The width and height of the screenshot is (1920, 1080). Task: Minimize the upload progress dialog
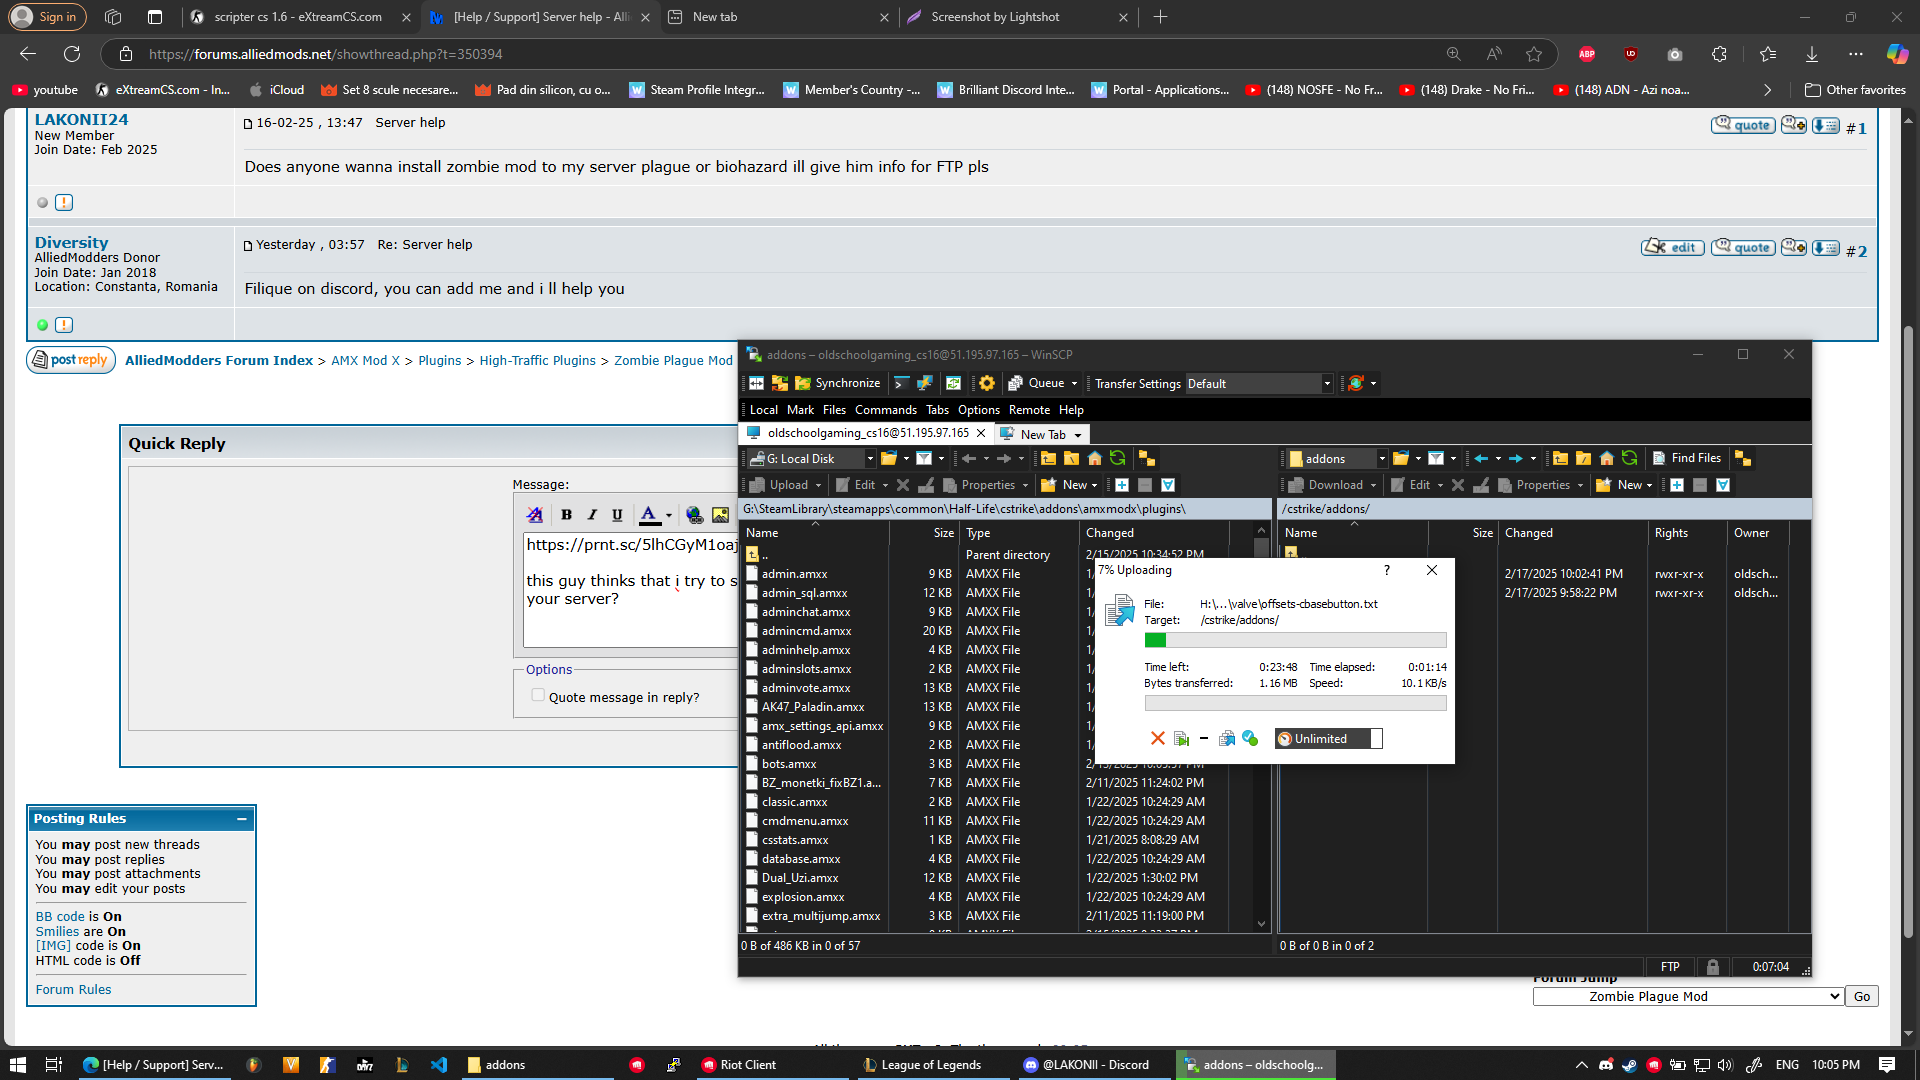tap(1204, 738)
